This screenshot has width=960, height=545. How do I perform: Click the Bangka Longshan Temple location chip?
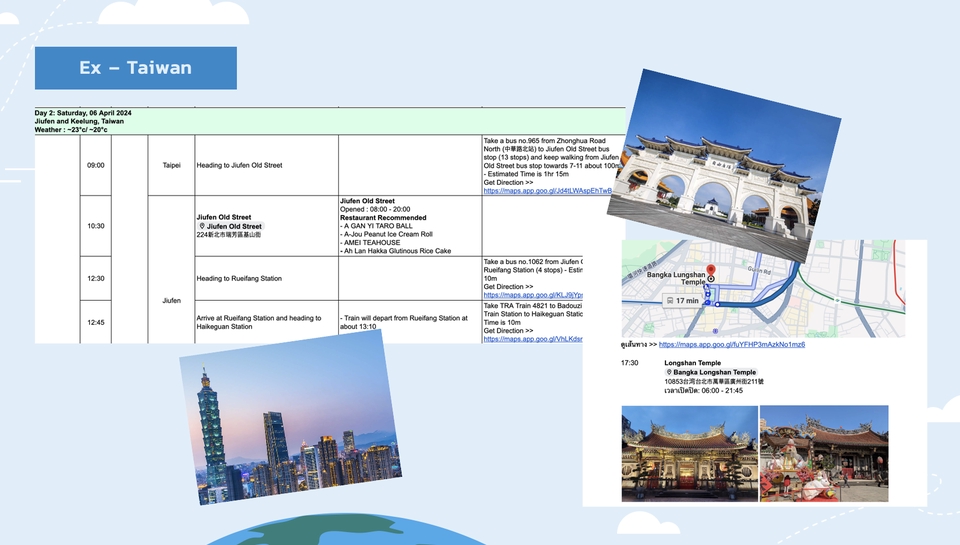point(711,372)
